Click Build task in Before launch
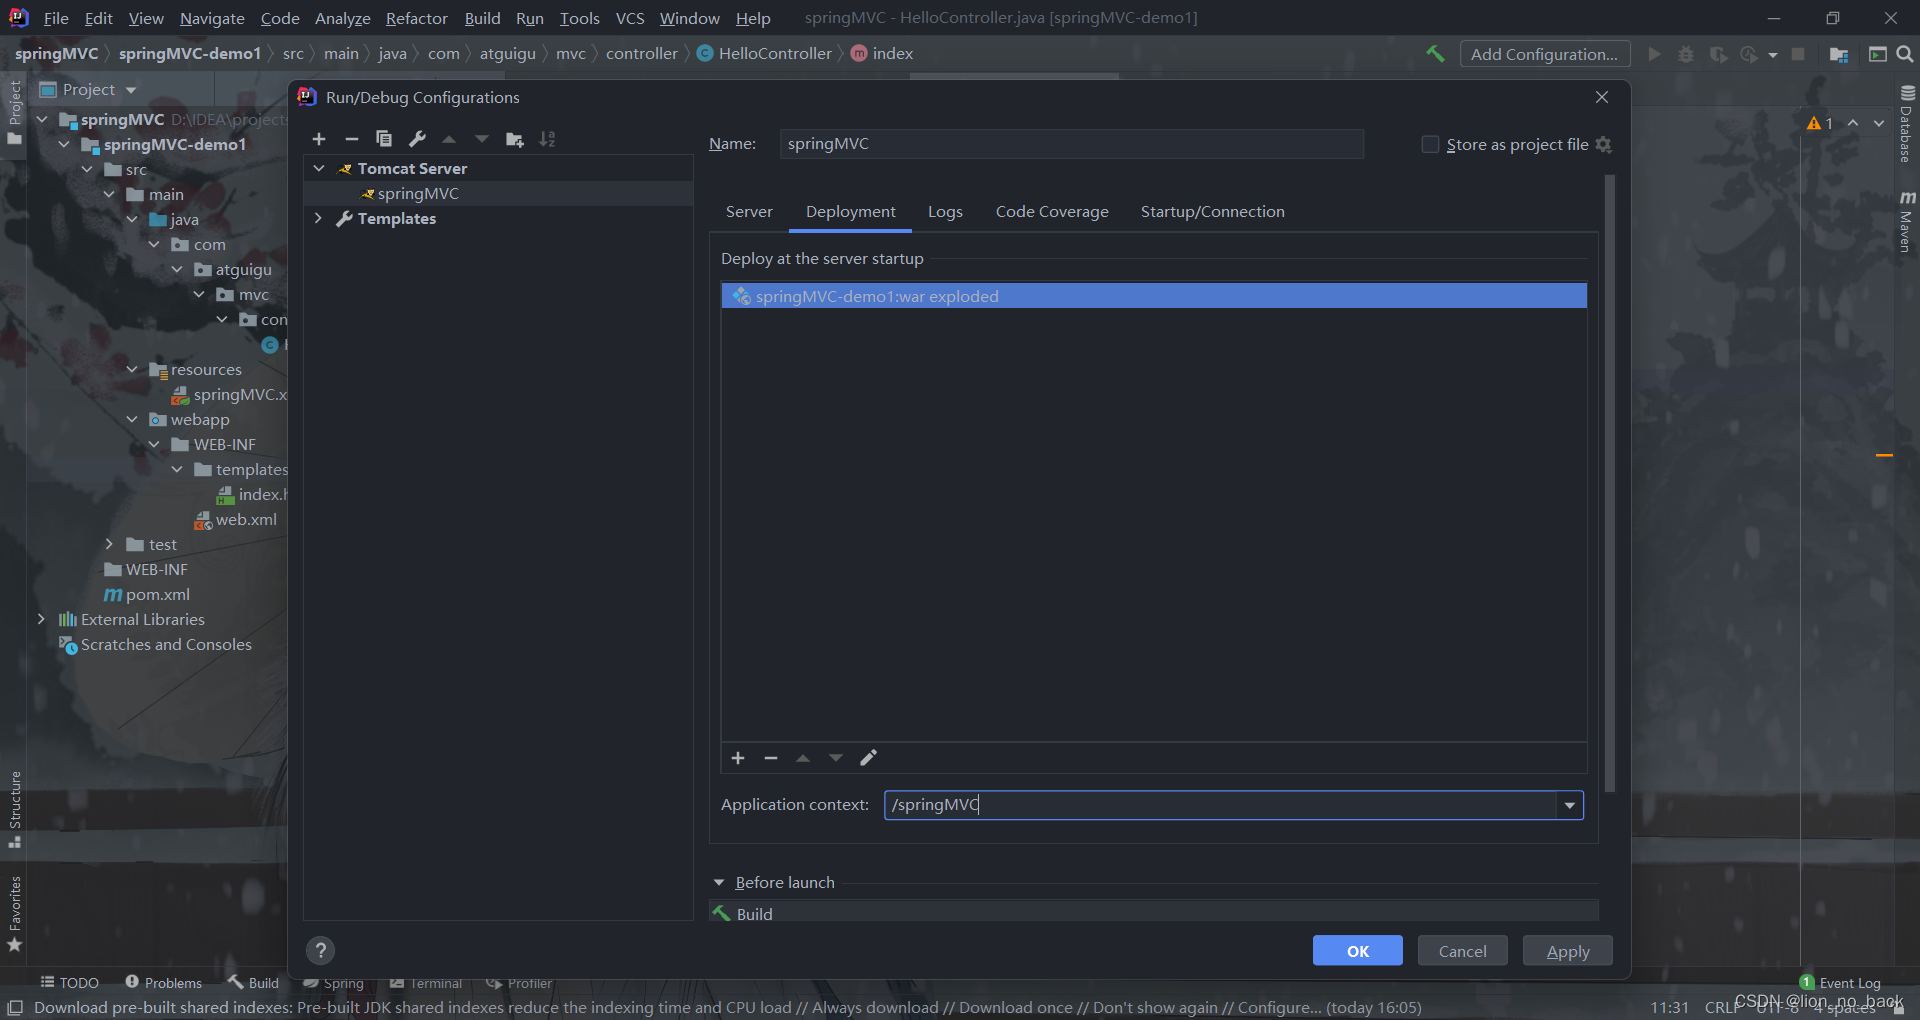 [x=1154, y=913]
